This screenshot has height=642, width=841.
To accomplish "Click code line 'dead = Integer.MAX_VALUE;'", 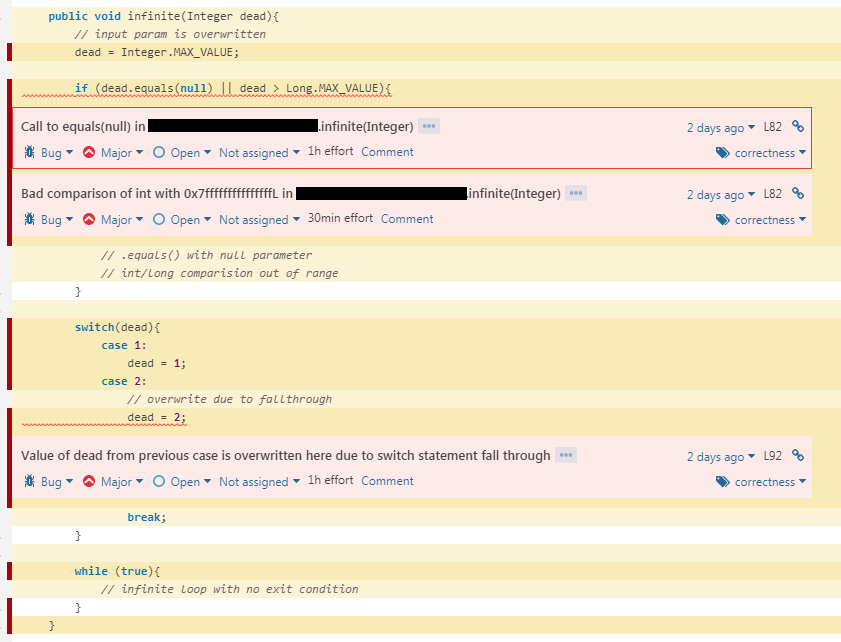I will 157,53.
